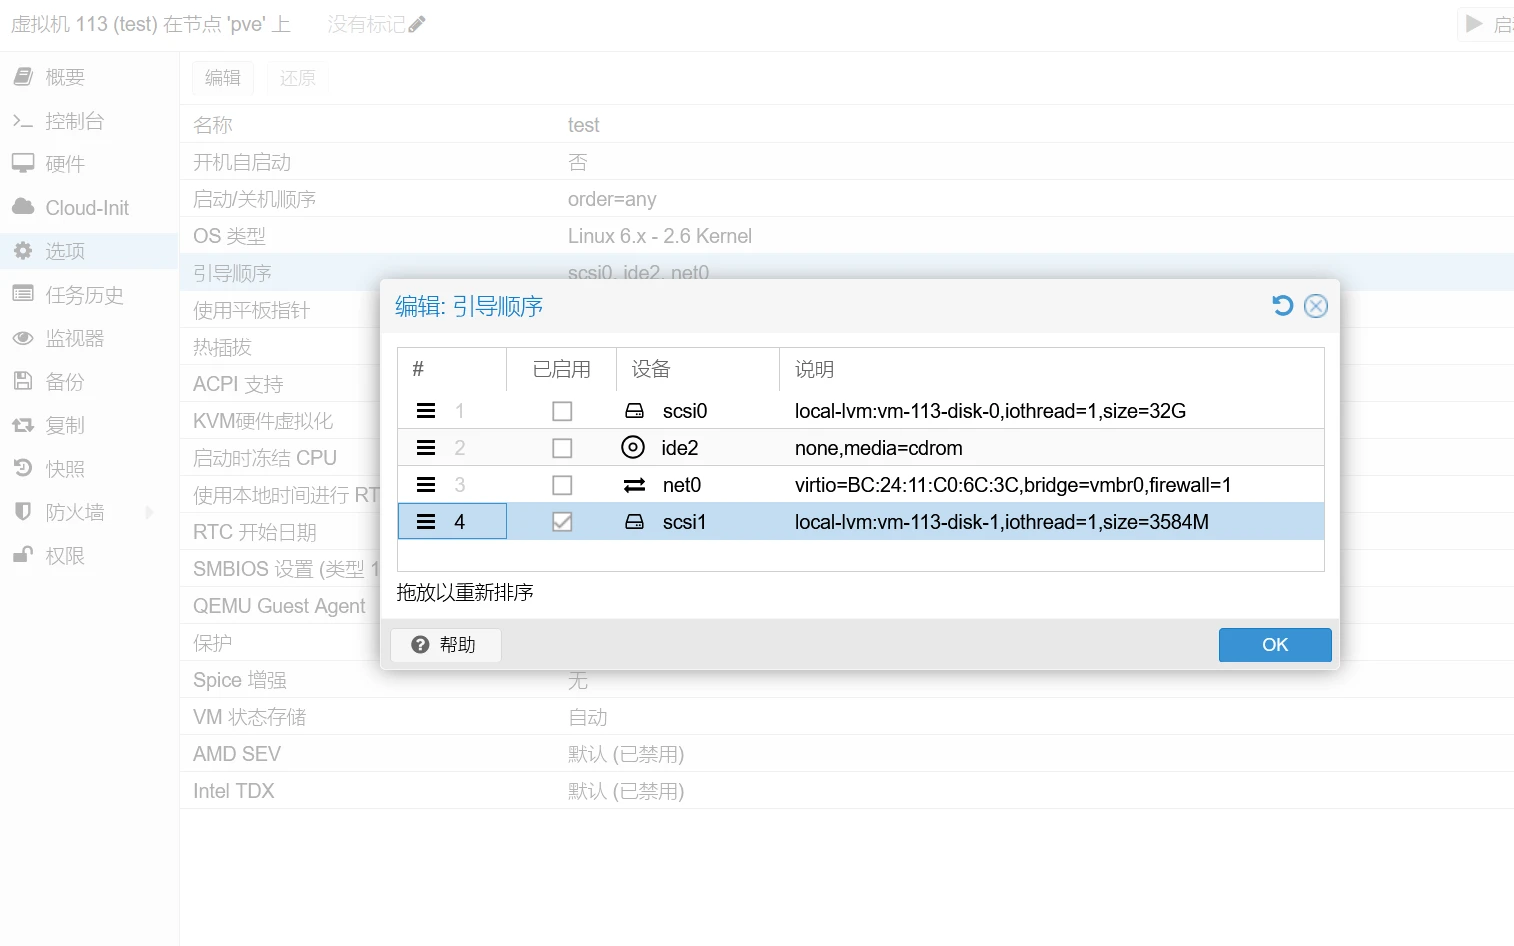Open the Cloud-Init section
This screenshot has height=946, width=1514.
(88, 208)
